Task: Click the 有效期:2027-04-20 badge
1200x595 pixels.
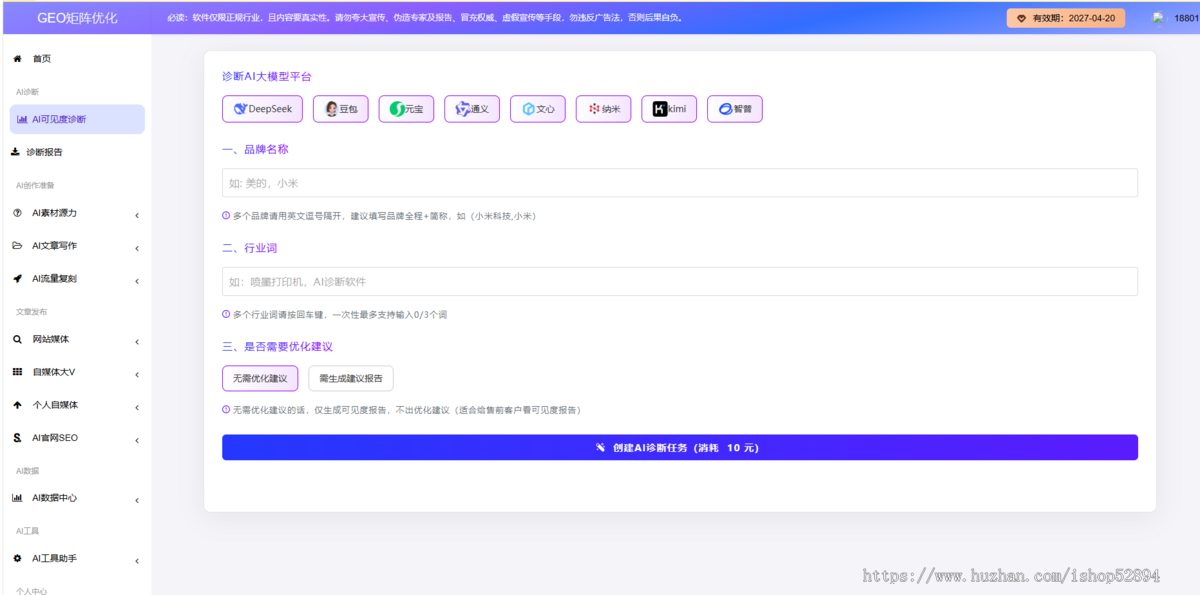Action: [1066, 18]
